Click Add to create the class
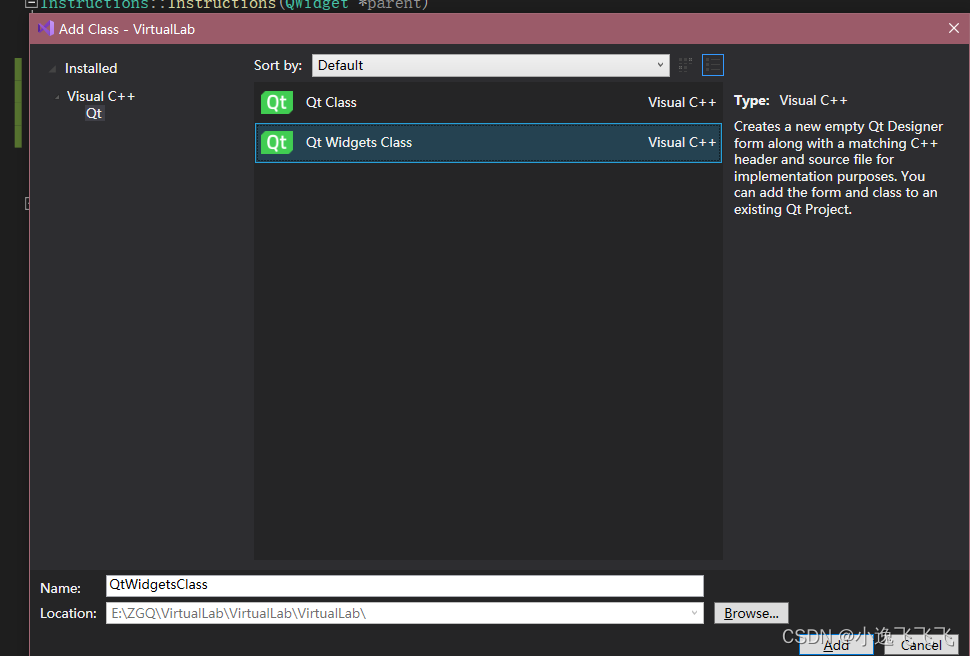 click(836, 644)
